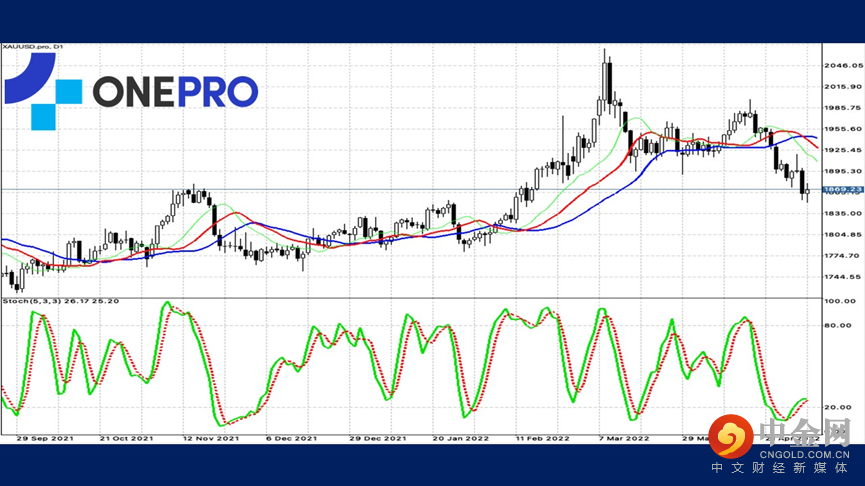Select the highlighted 1869.23 current price tag
865x486 pixels.
tap(843, 190)
